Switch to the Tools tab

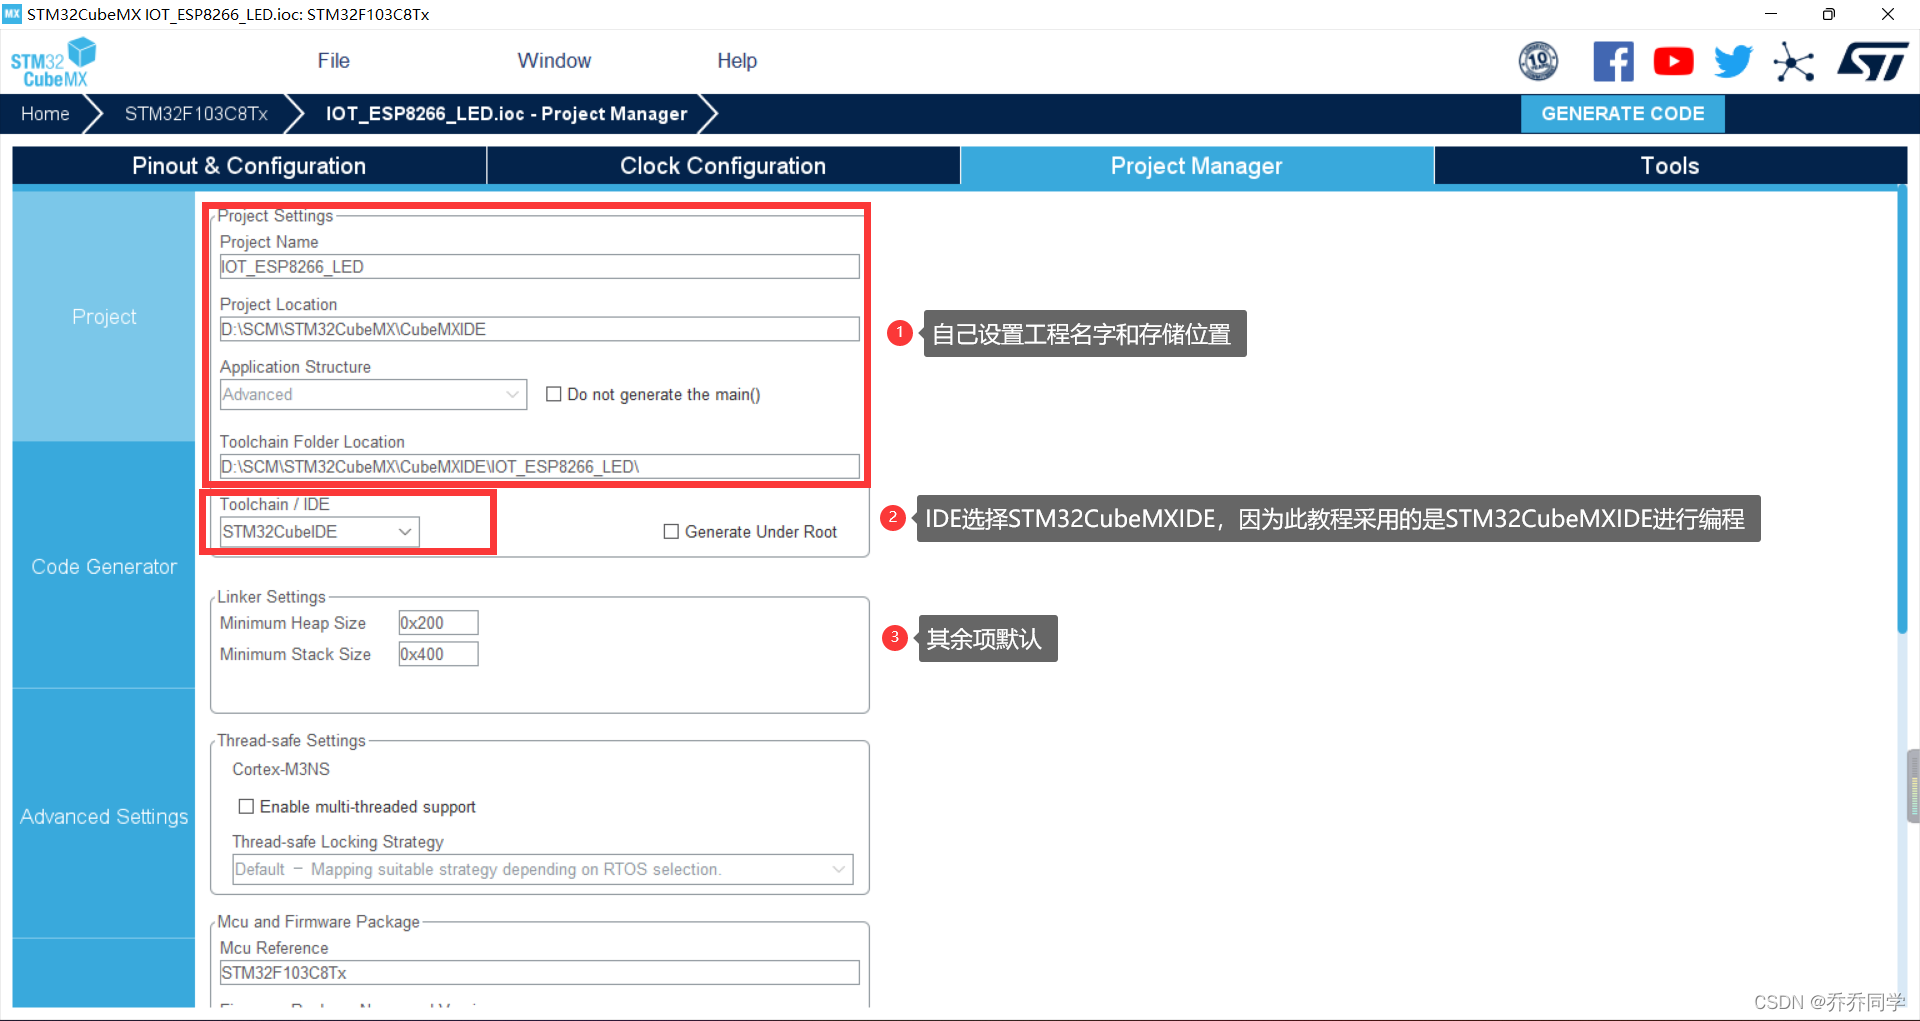[x=1670, y=166]
